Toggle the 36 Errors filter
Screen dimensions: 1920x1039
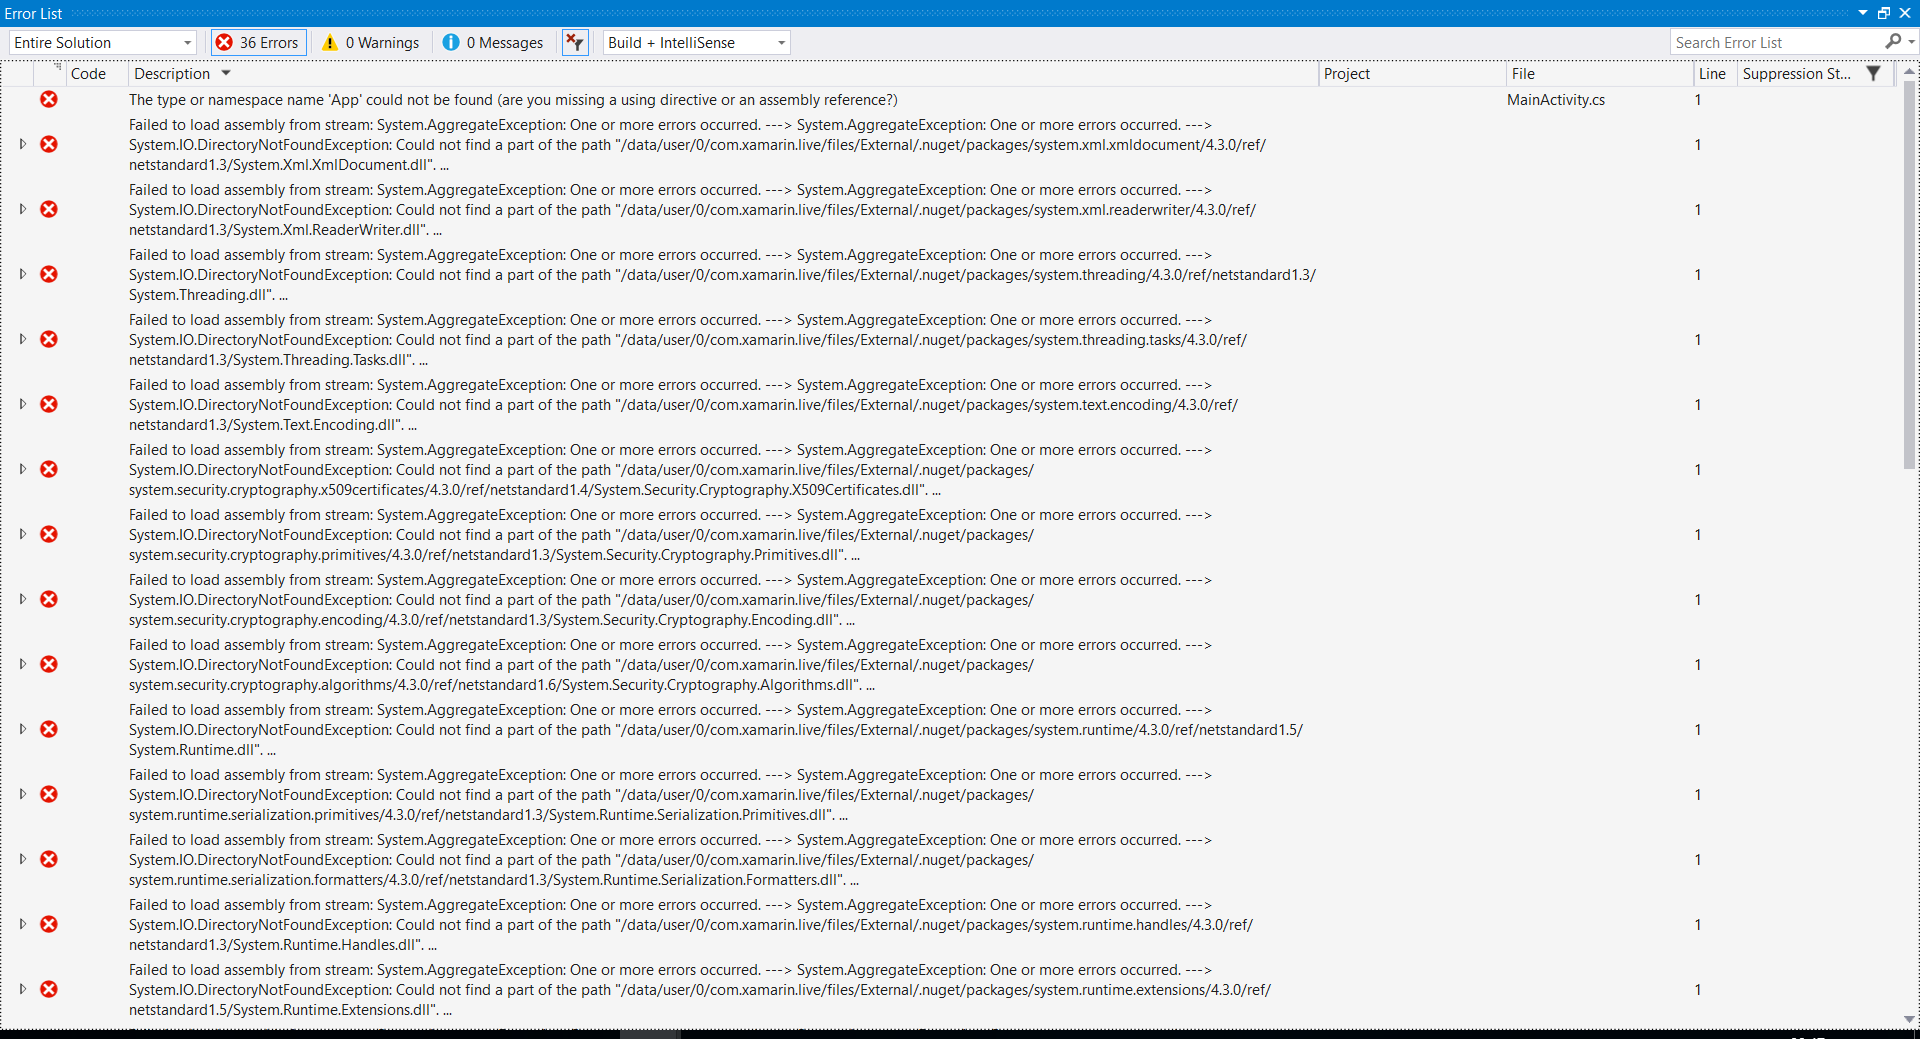257,42
